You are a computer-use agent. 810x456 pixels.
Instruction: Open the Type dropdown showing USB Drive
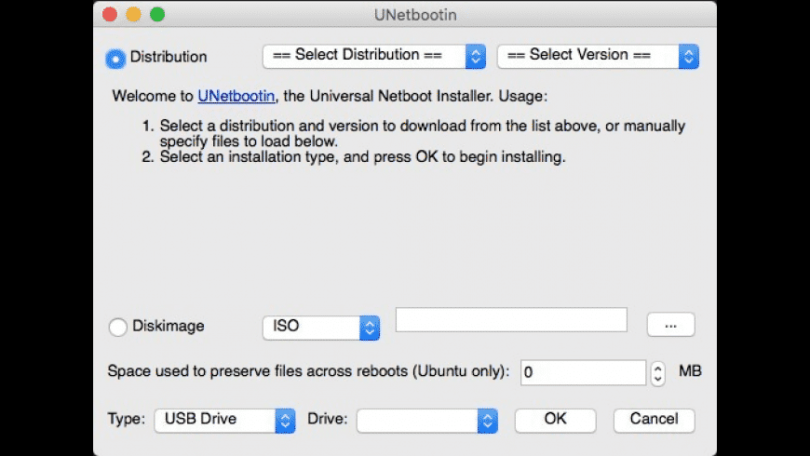tap(225, 420)
